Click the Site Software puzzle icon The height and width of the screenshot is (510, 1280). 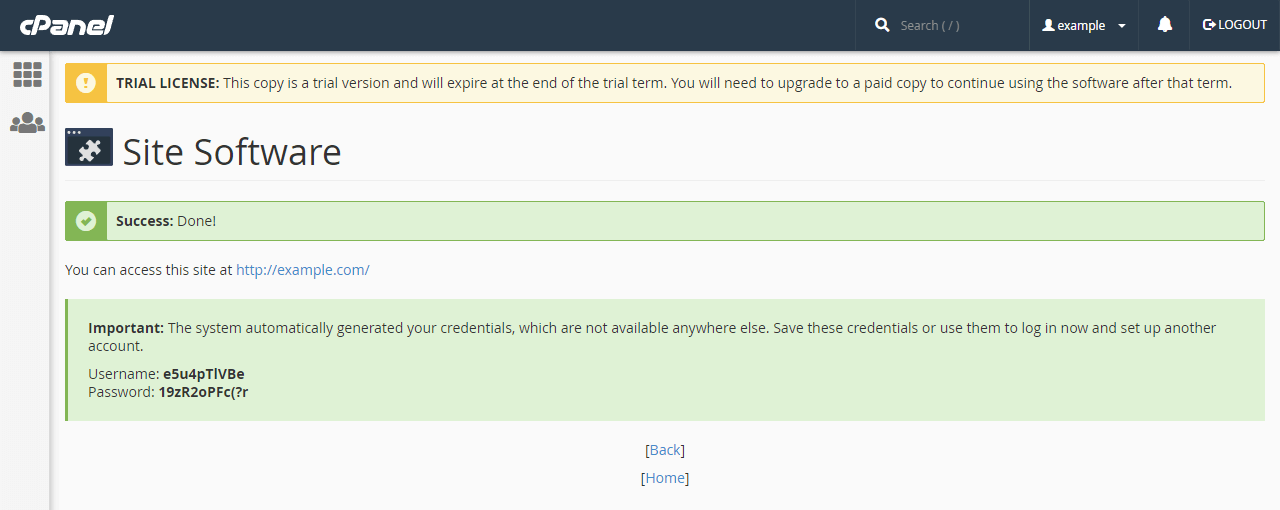[x=89, y=147]
